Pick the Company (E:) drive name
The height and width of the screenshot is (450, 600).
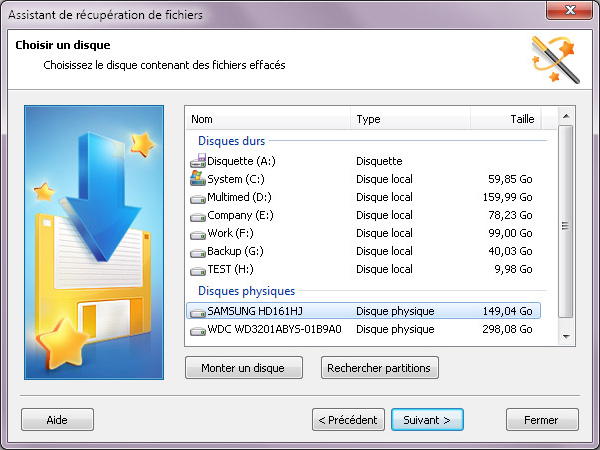pos(240,215)
